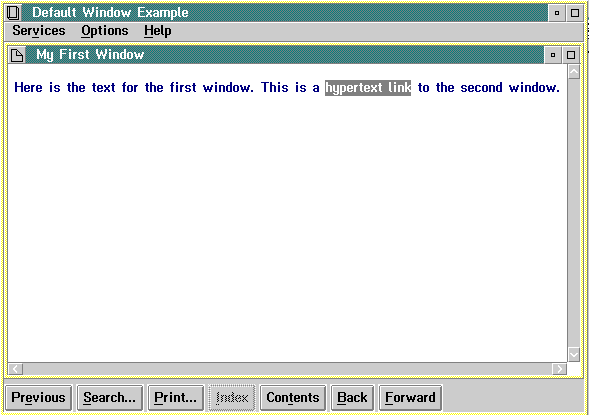The width and height of the screenshot is (589, 415).
Task: Click the Previous button
Action: [38, 397]
